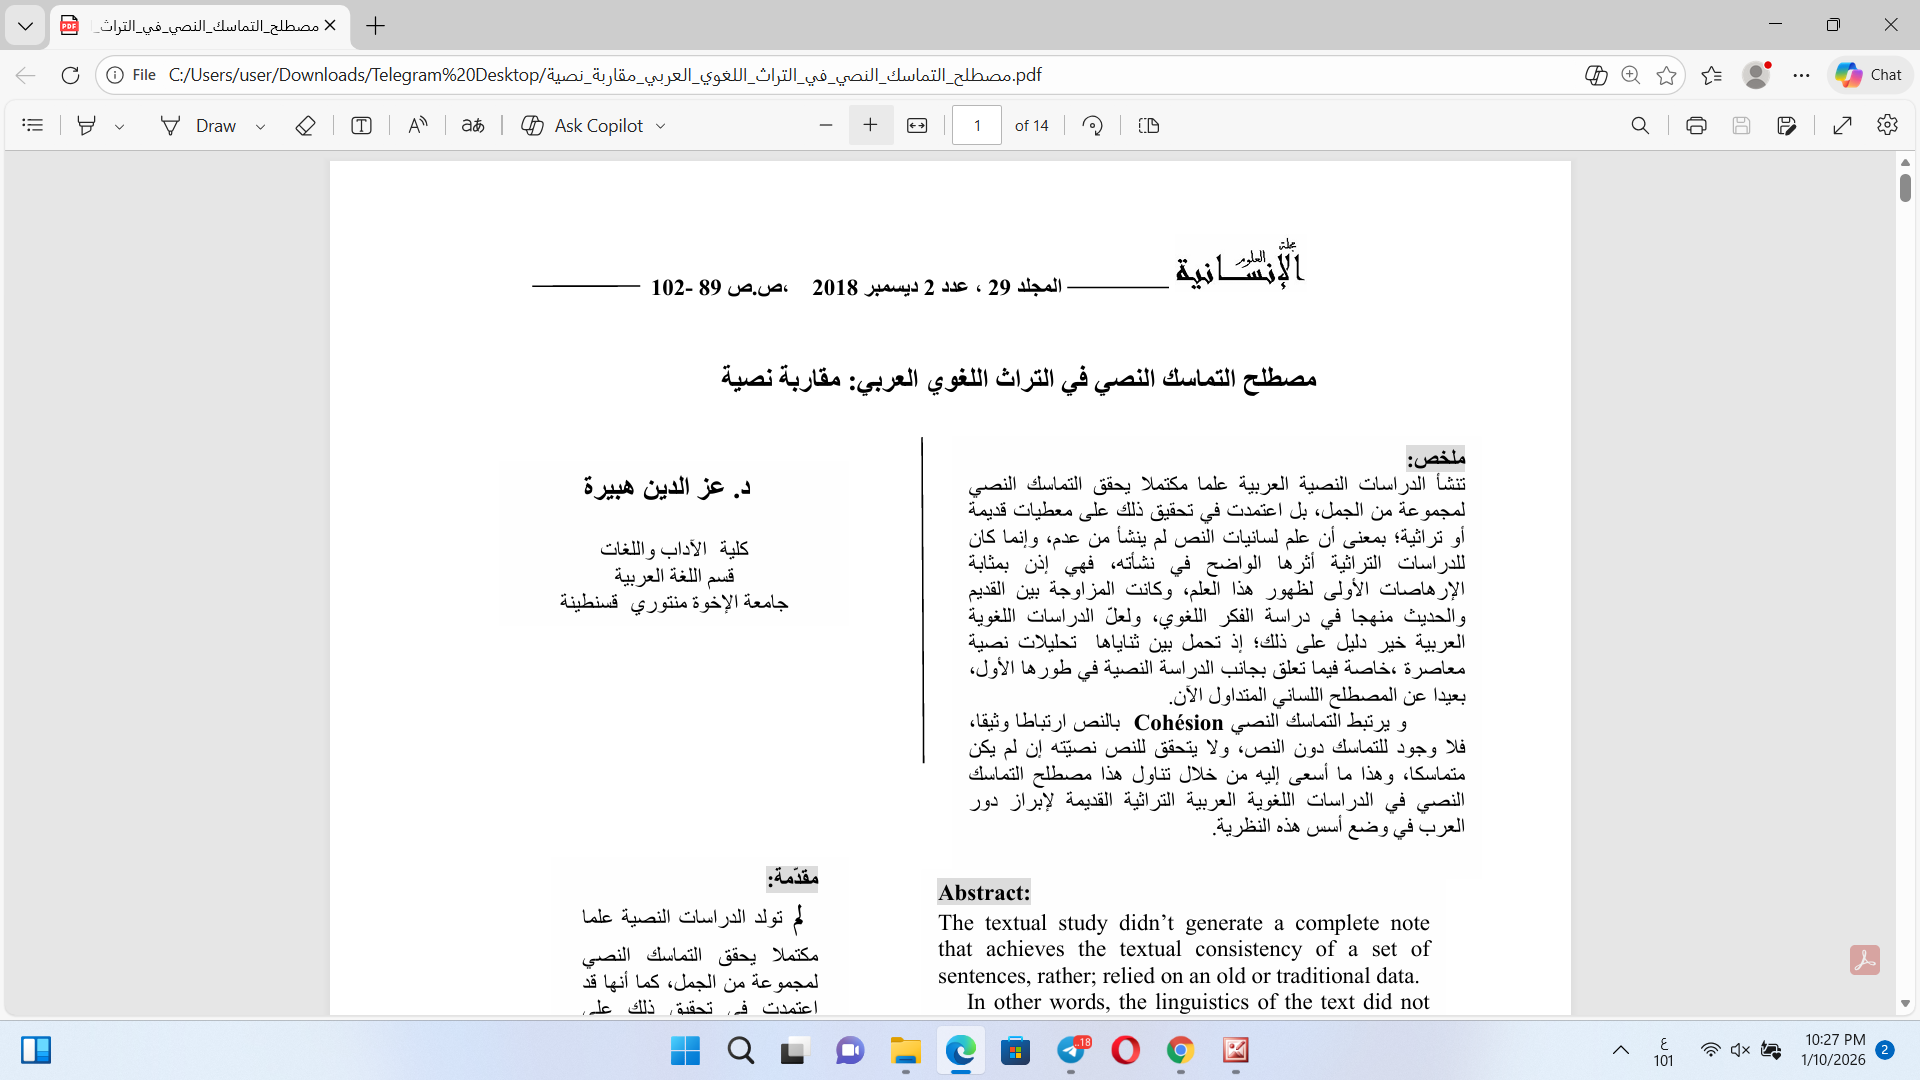Image resolution: width=1920 pixels, height=1080 pixels.
Task: Open Windows Start menu
Action: pos(686,1051)
